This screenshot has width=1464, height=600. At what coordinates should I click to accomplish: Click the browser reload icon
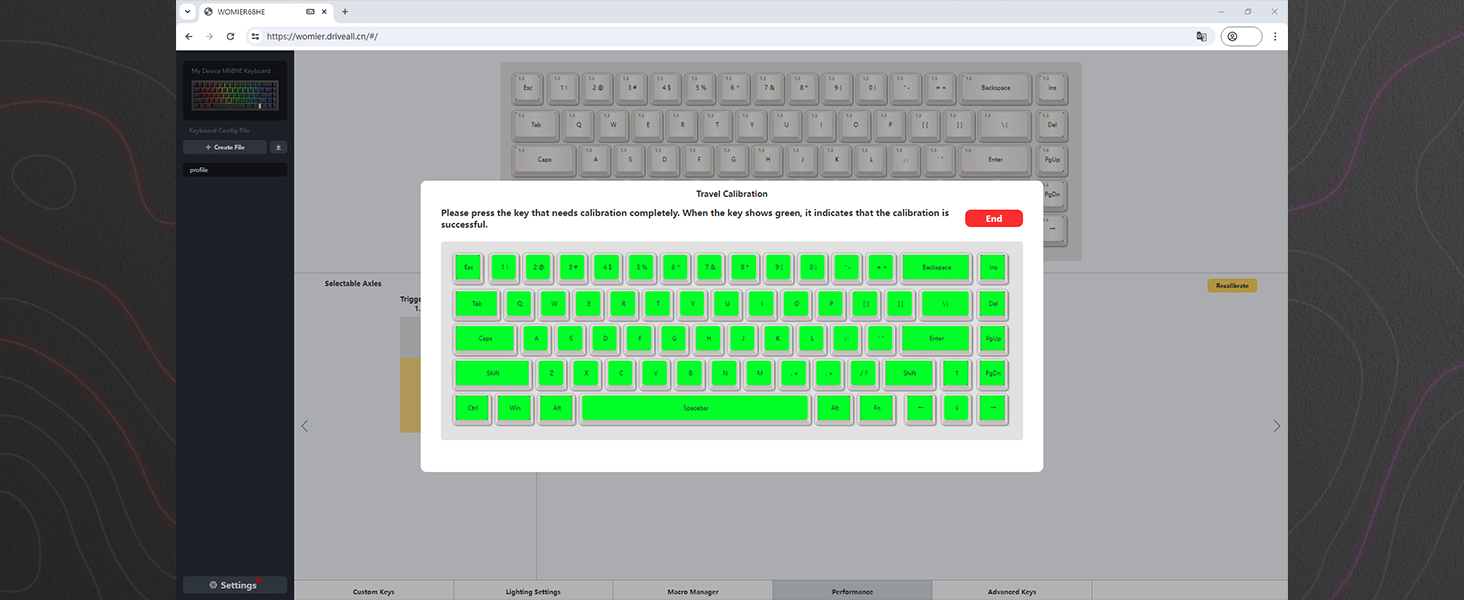pos(231,36)
